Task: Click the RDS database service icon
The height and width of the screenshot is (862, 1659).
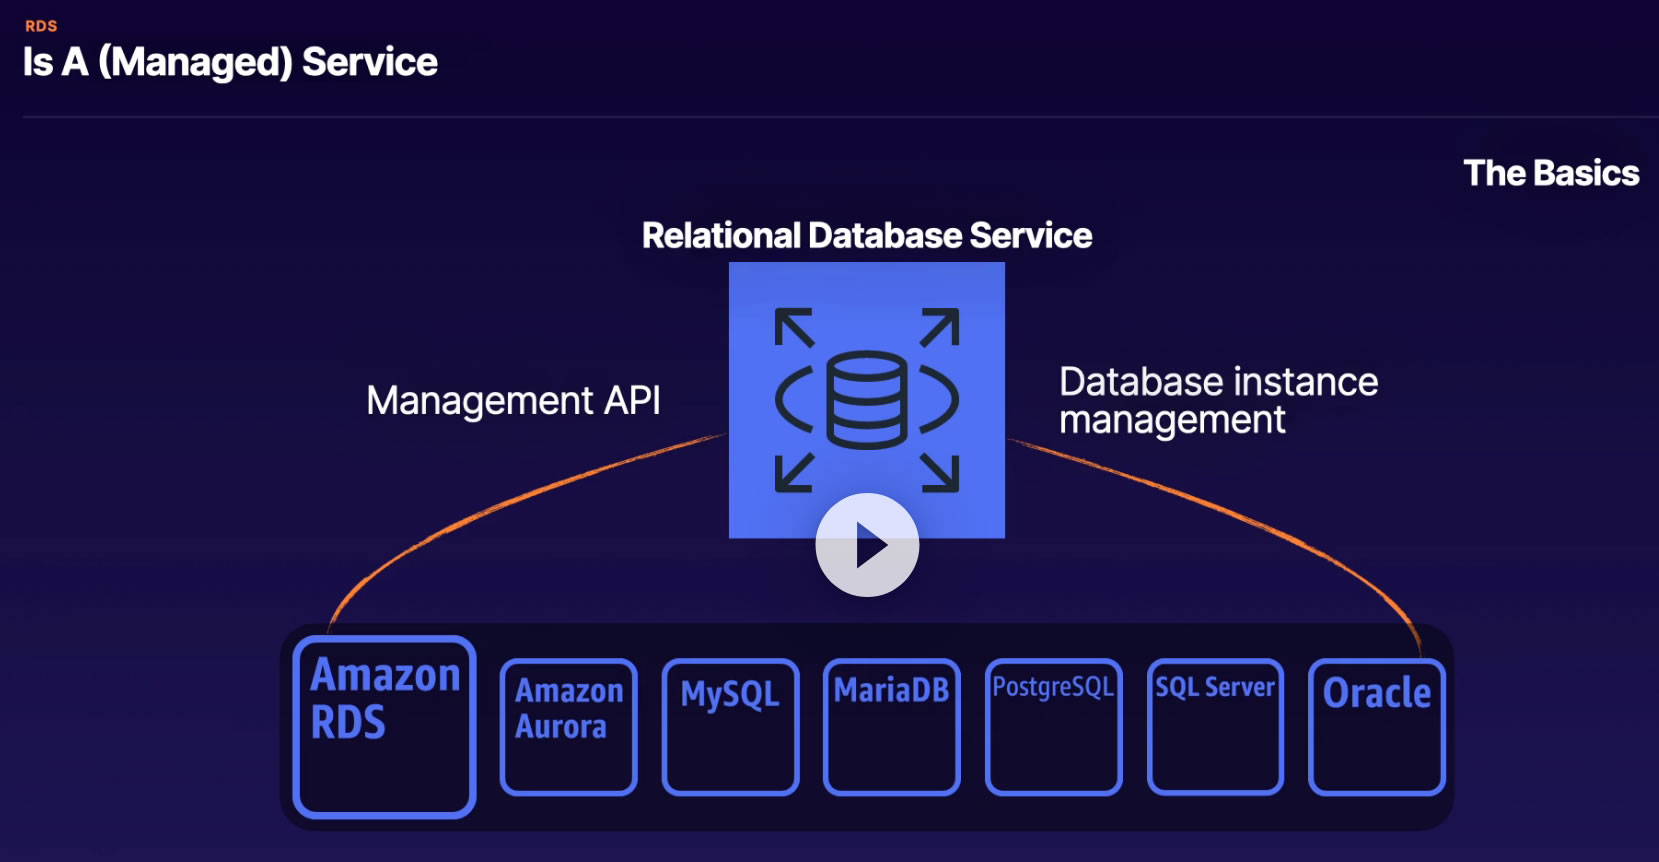Action: pos(867,398)
